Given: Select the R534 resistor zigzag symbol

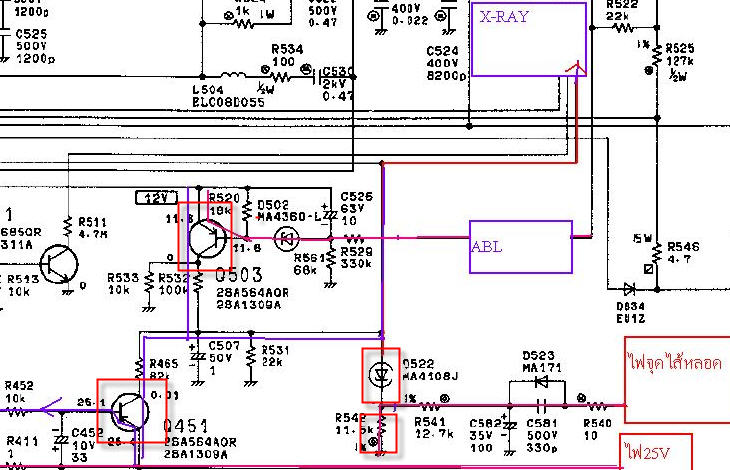Looking at the screenshot, I should tap(281, 76).
